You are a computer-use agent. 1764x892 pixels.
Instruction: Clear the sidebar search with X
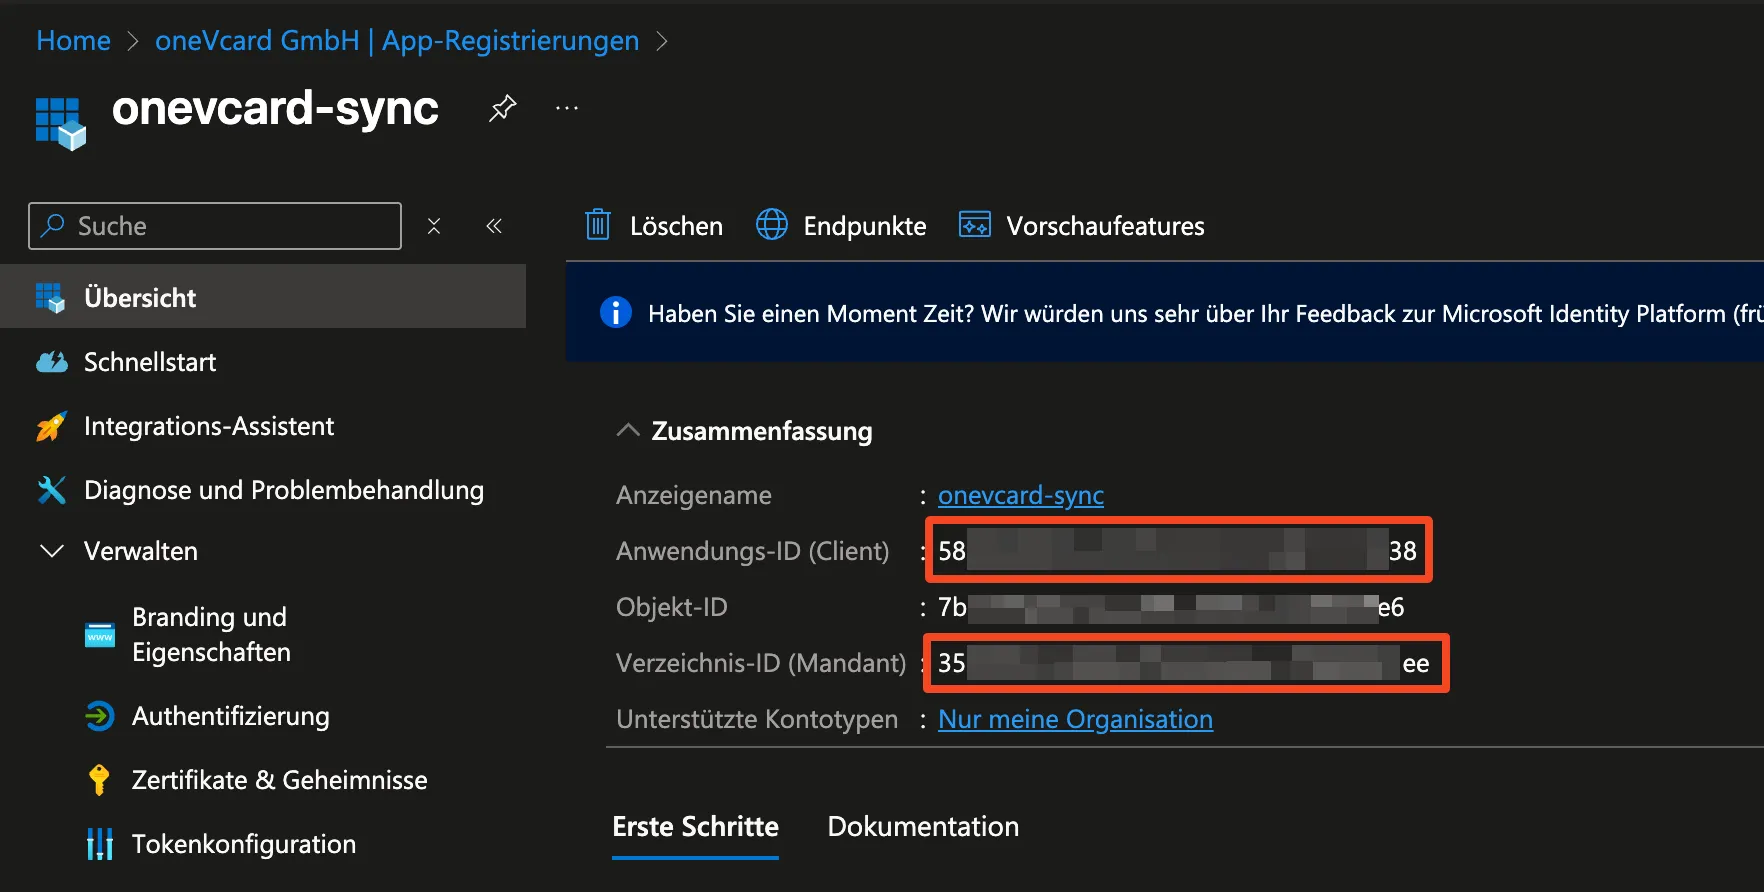(x=434, y=226)
